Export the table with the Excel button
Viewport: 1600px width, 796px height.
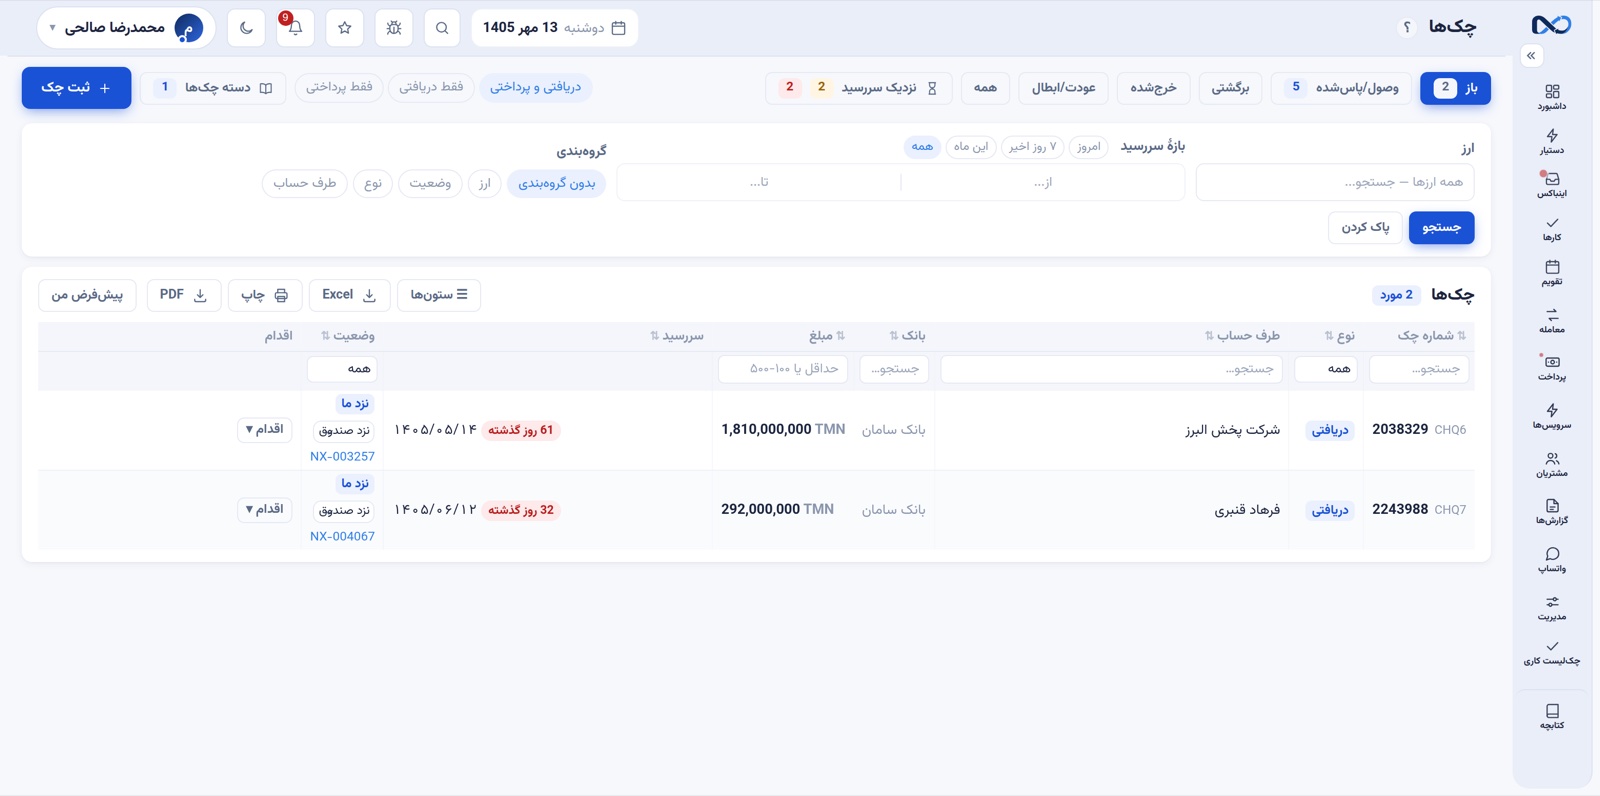(349, 295)
